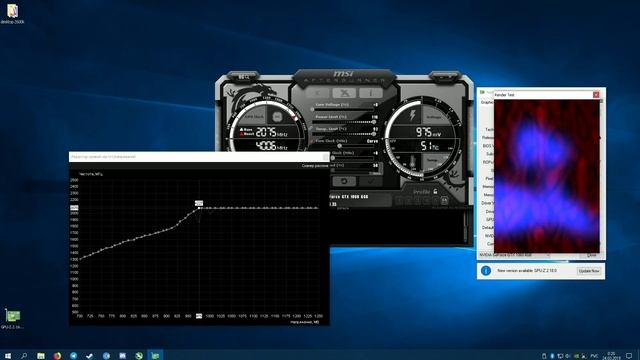Open taskbar search magnifier

[24, 356]
